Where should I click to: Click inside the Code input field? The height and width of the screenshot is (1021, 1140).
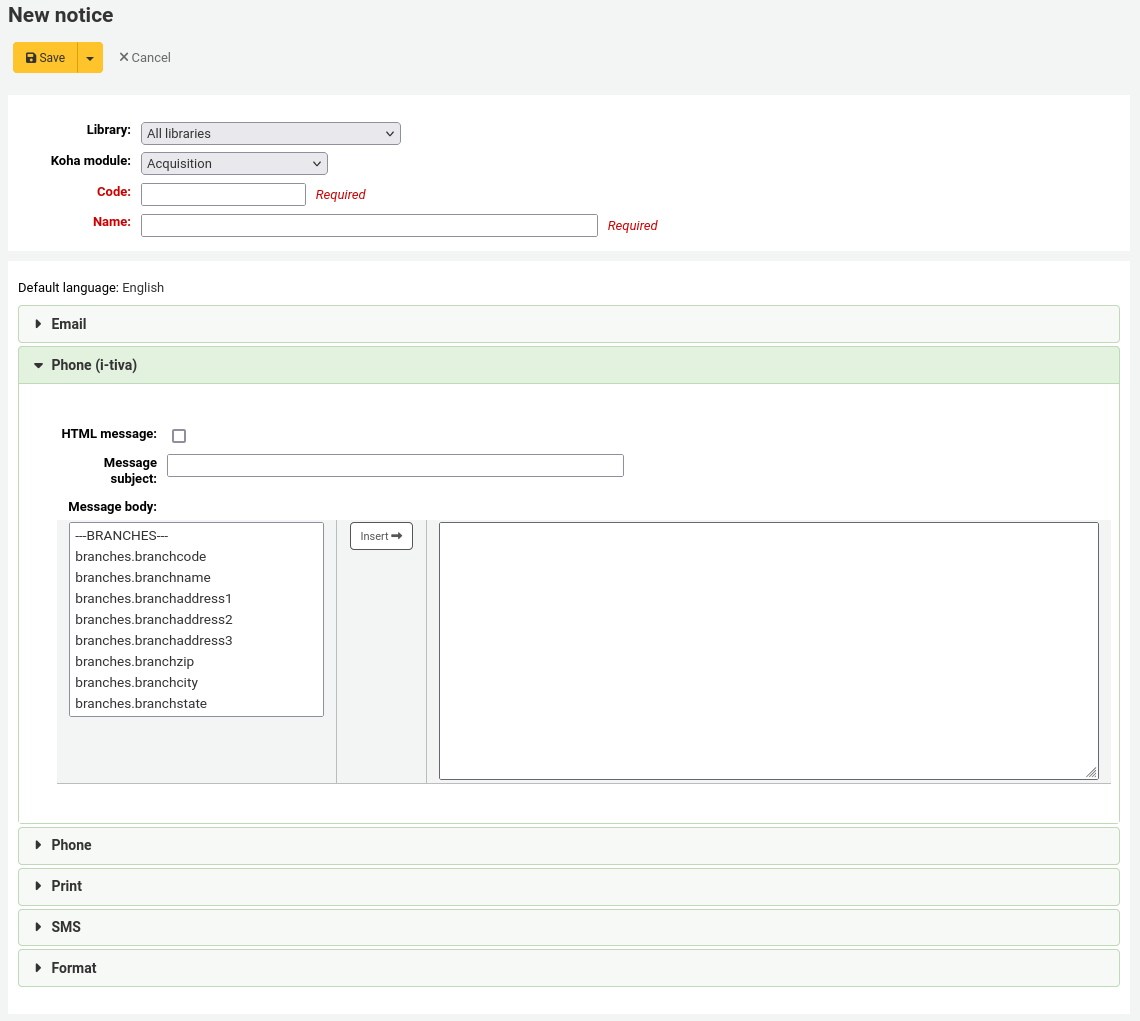[x=222, y=194]
